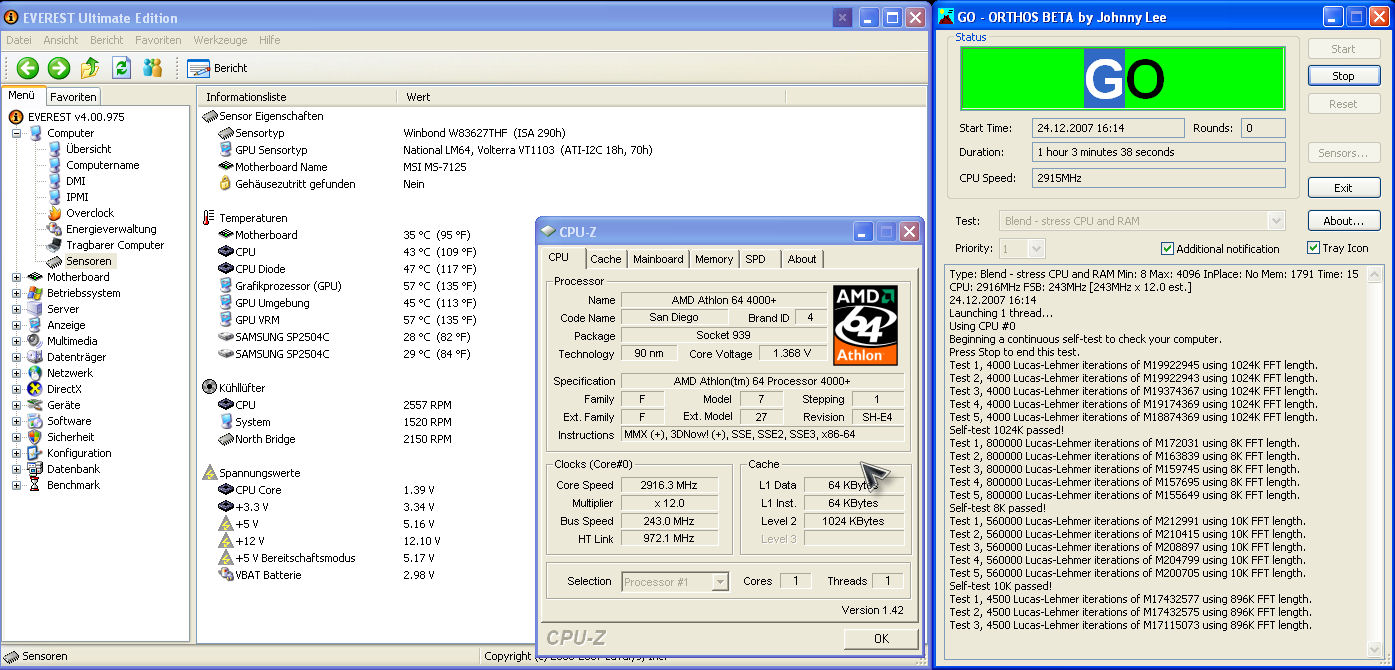1395x670 pixels.
Task: Click the CPU Speed field in ORTHOS
Action: 1159,178
